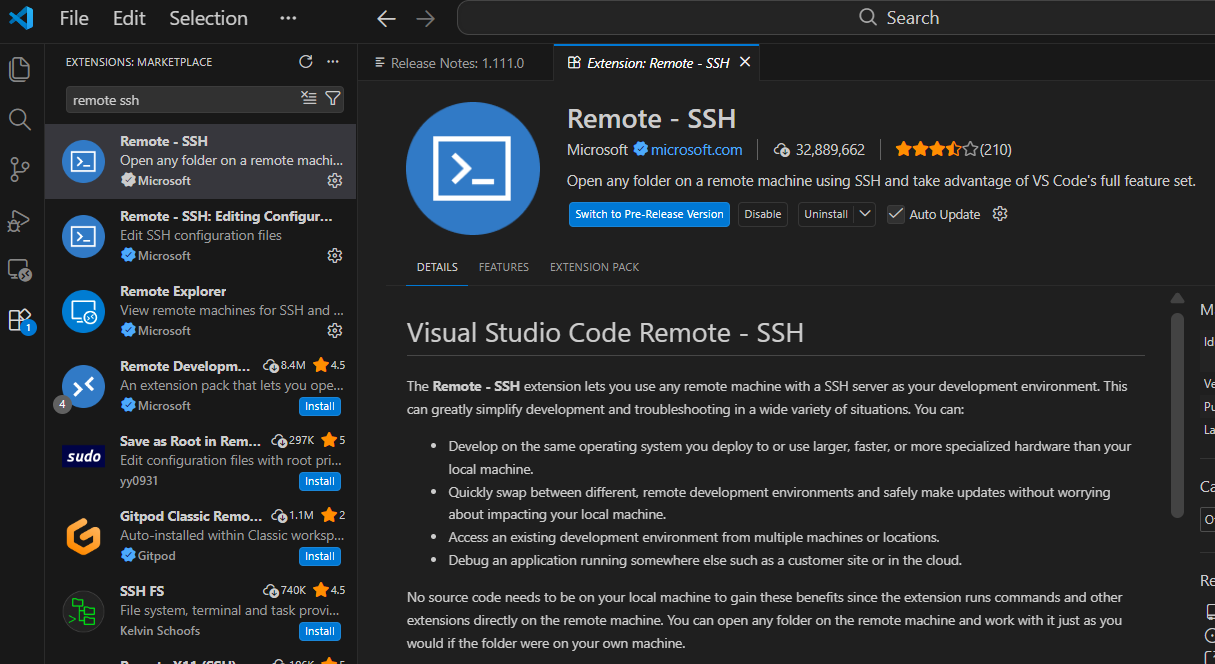This screenshot has height=664, width=1215.
Task: Open Extensions panel more actions menu
Action: 333,62
